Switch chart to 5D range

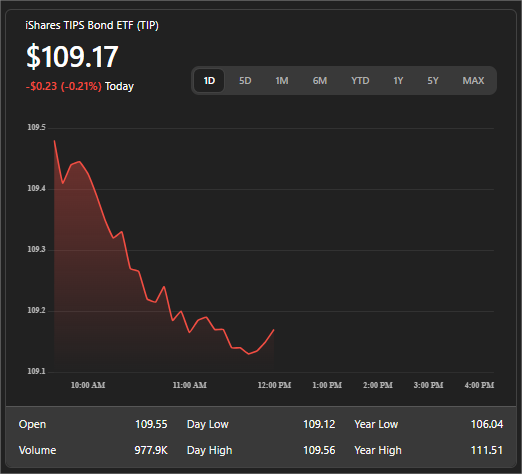click(x=245, y=81)
